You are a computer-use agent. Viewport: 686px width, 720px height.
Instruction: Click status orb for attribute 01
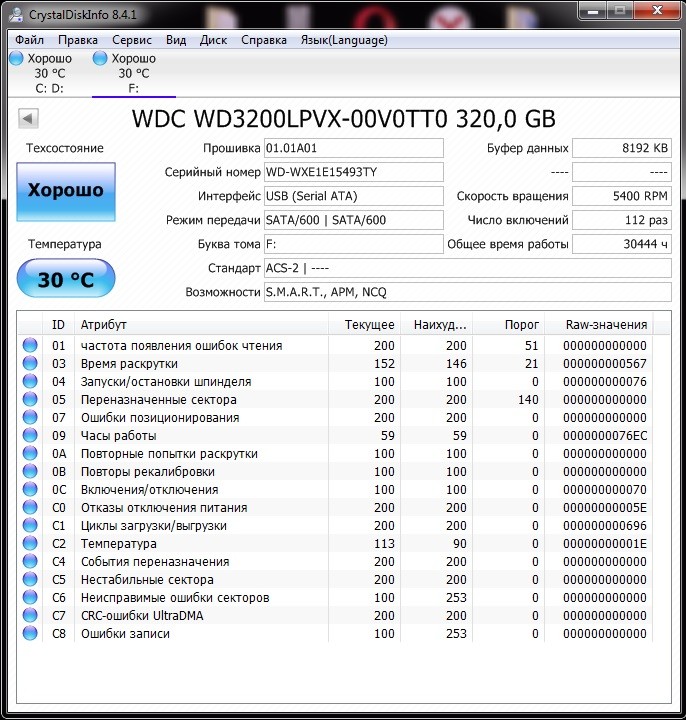tap(30, 345)
